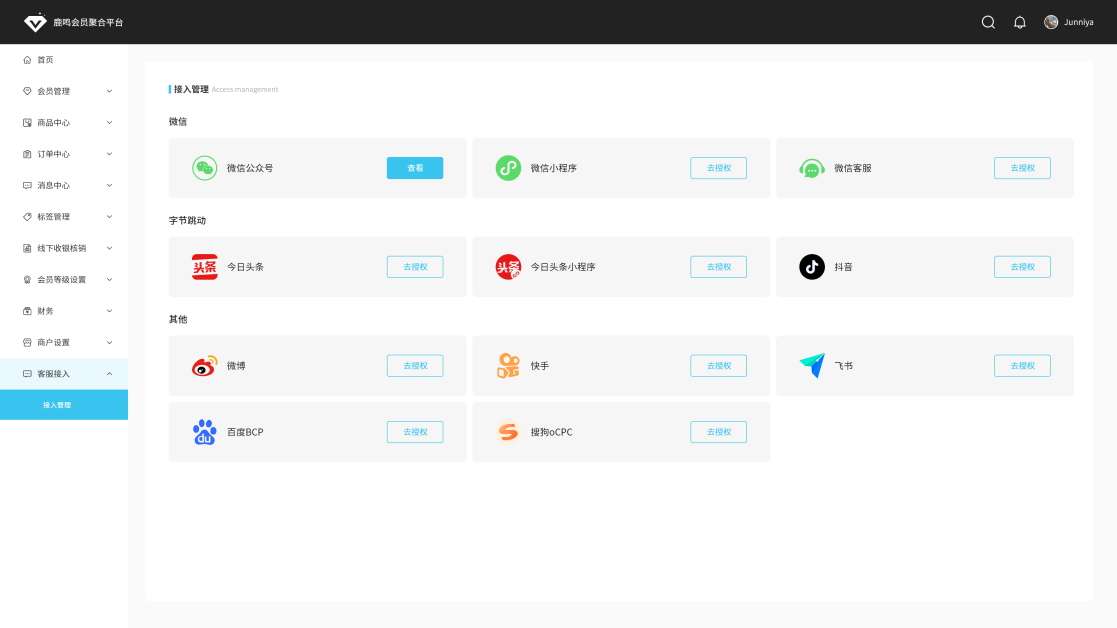1117x628 pixels.
Task: Click the 财务 sidebar icon
Action: tap(27, 310)
